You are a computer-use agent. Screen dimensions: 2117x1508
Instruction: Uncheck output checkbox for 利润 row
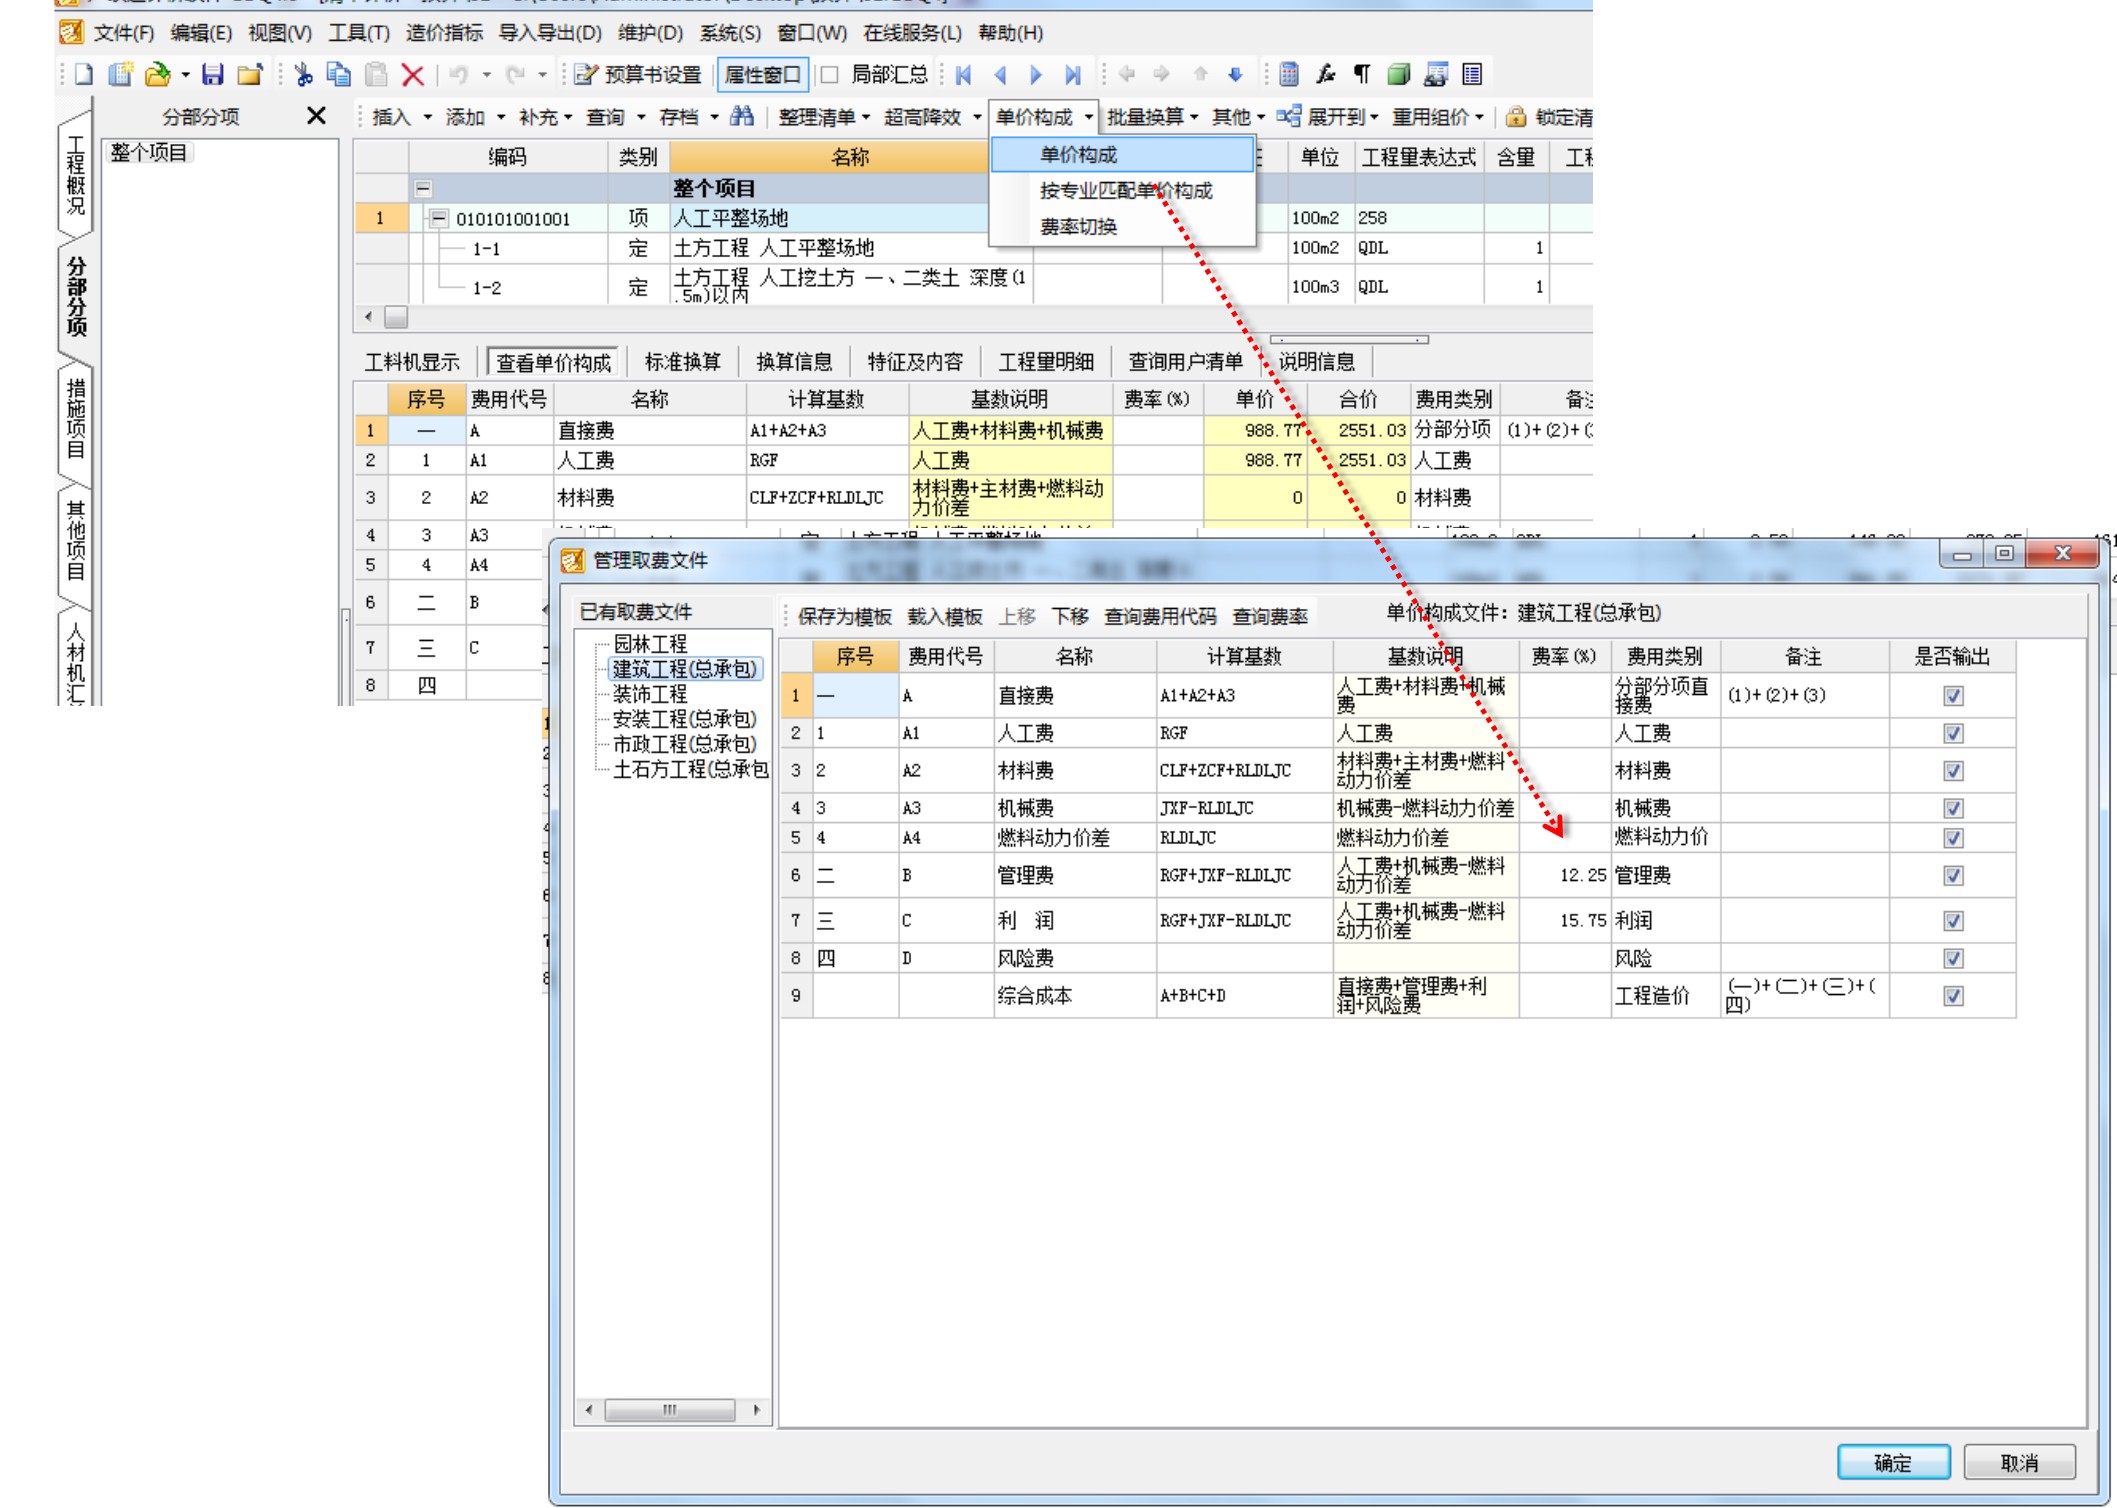coord(1953,921)
